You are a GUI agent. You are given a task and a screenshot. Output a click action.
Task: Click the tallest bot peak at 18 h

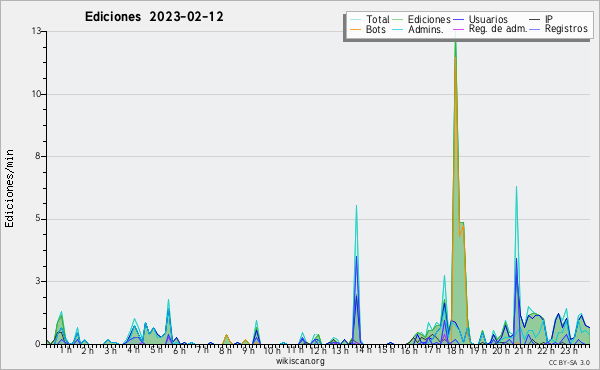click(x=455, y=57)
